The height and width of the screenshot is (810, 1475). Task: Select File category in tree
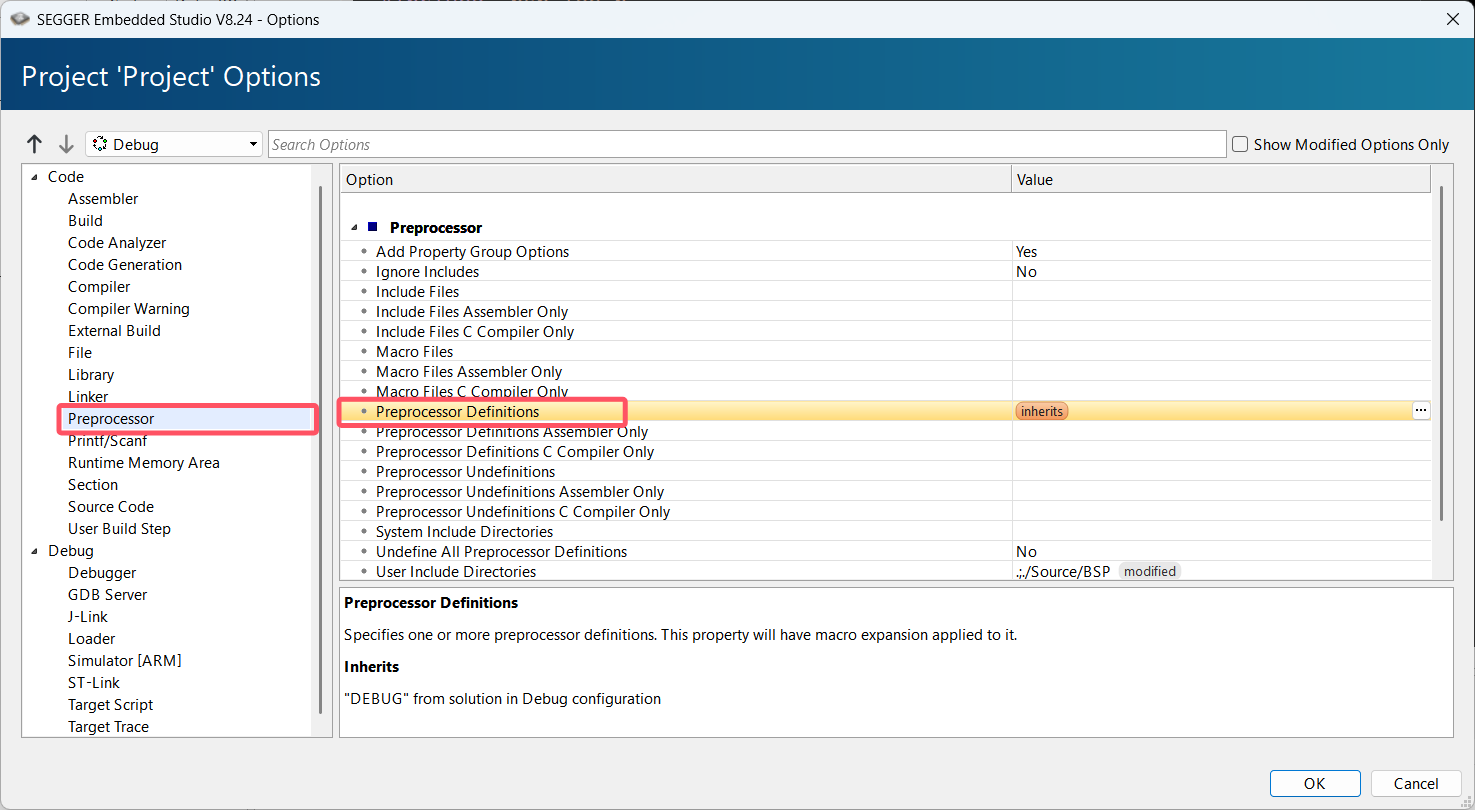tap(80, 353)
